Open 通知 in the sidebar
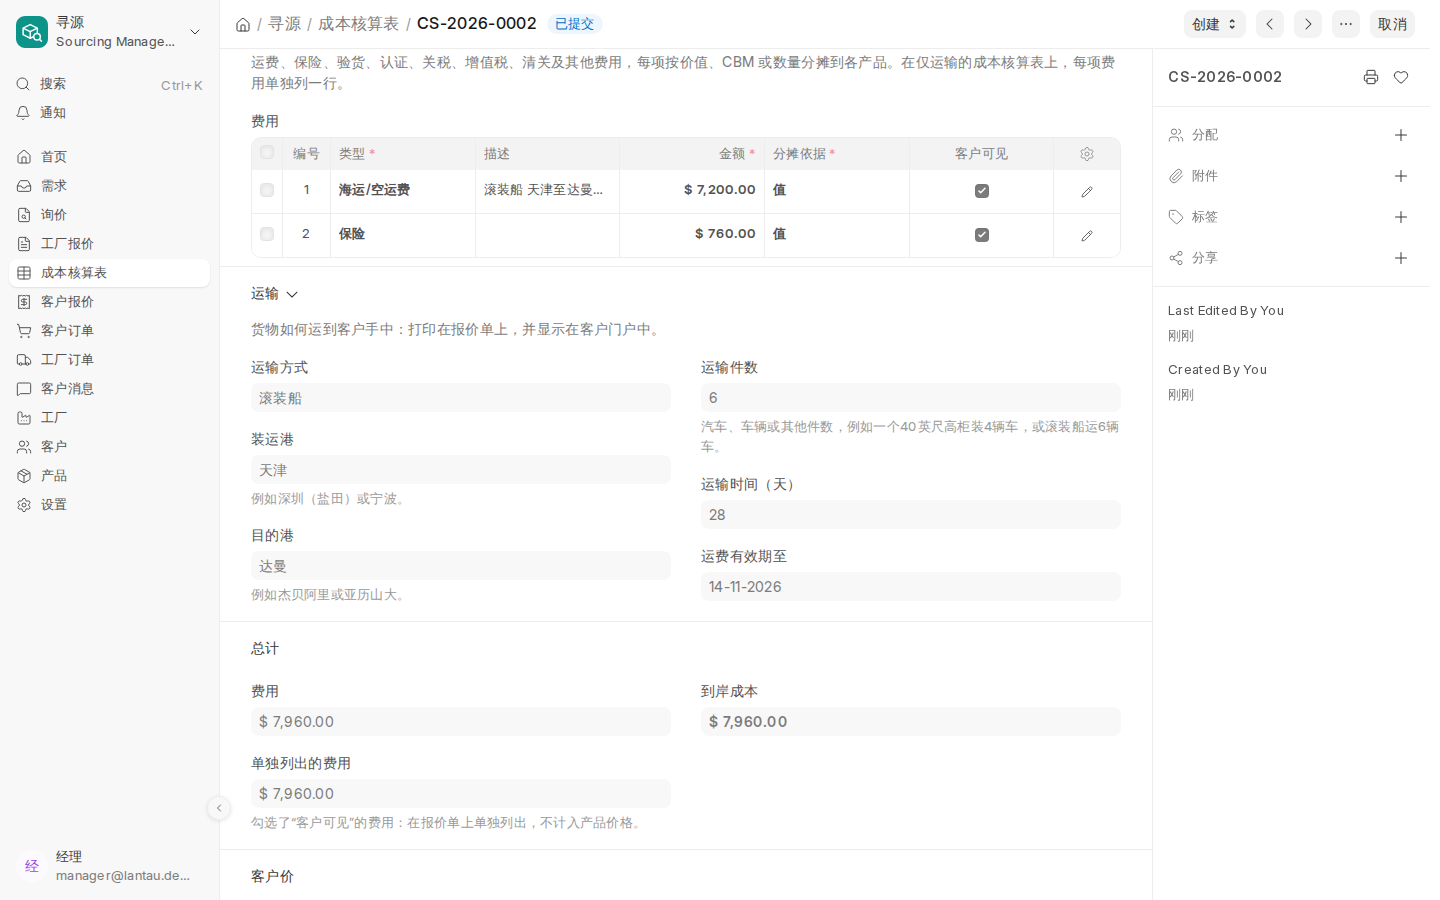Viewport: 1440px width, 900px height. (109, 113)
